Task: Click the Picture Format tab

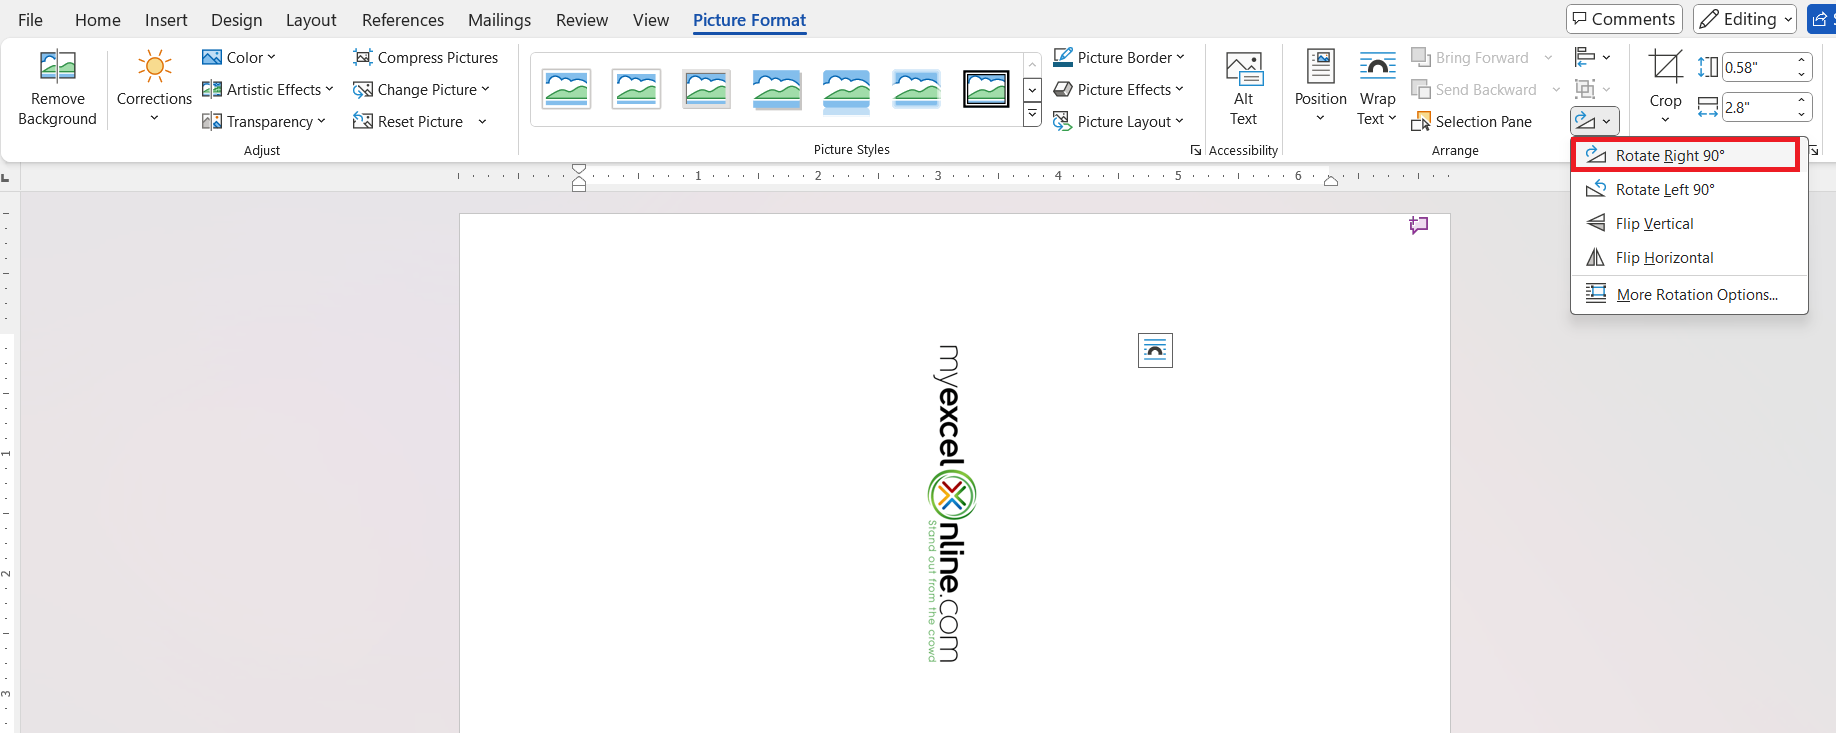Action: coord(749,20)
